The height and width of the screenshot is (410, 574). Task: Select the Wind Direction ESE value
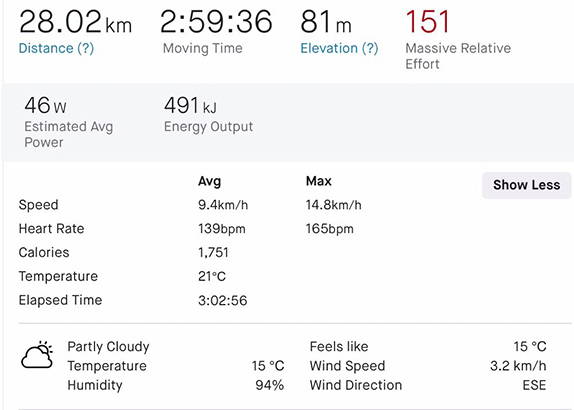pyautogui.click(x=534, y=385)
